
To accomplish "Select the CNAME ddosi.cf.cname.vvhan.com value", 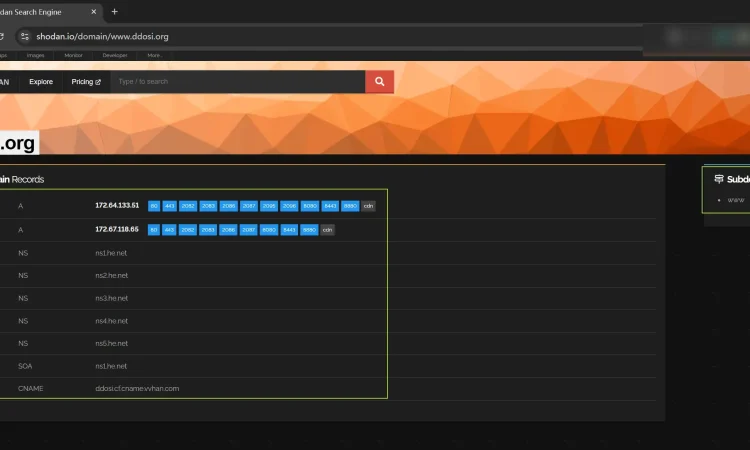I will tap(137, 389).
